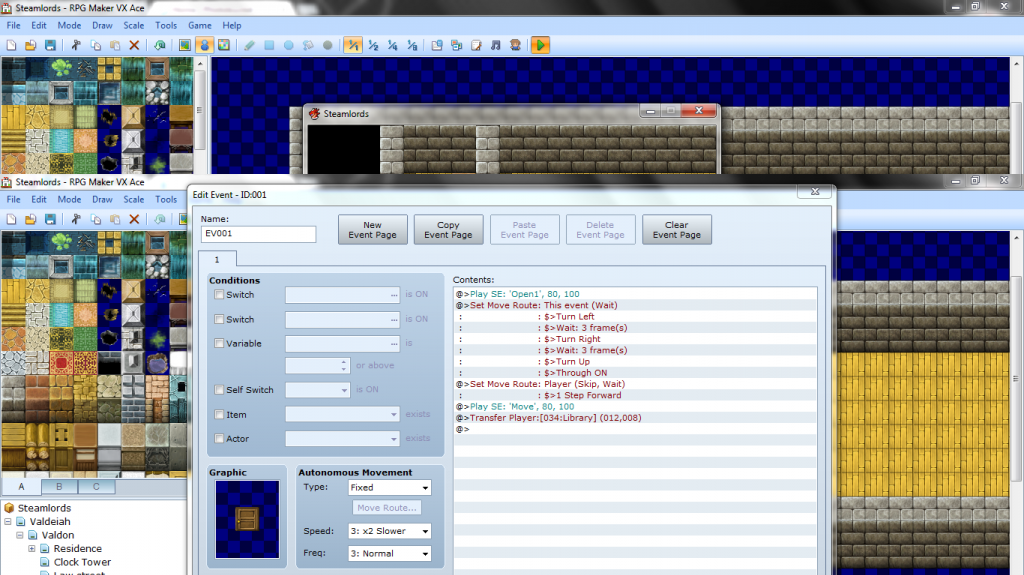Image resolution: width=1024 pixels, height=575 pixels.
Task: Select highlighted Event mode icon
Action: (x=204, y=45)
